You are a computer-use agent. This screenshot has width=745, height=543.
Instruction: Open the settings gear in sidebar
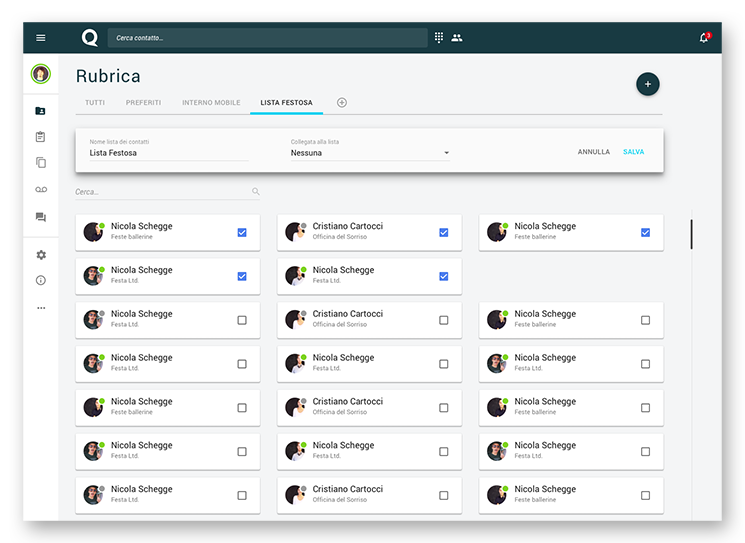pos(41,255)
